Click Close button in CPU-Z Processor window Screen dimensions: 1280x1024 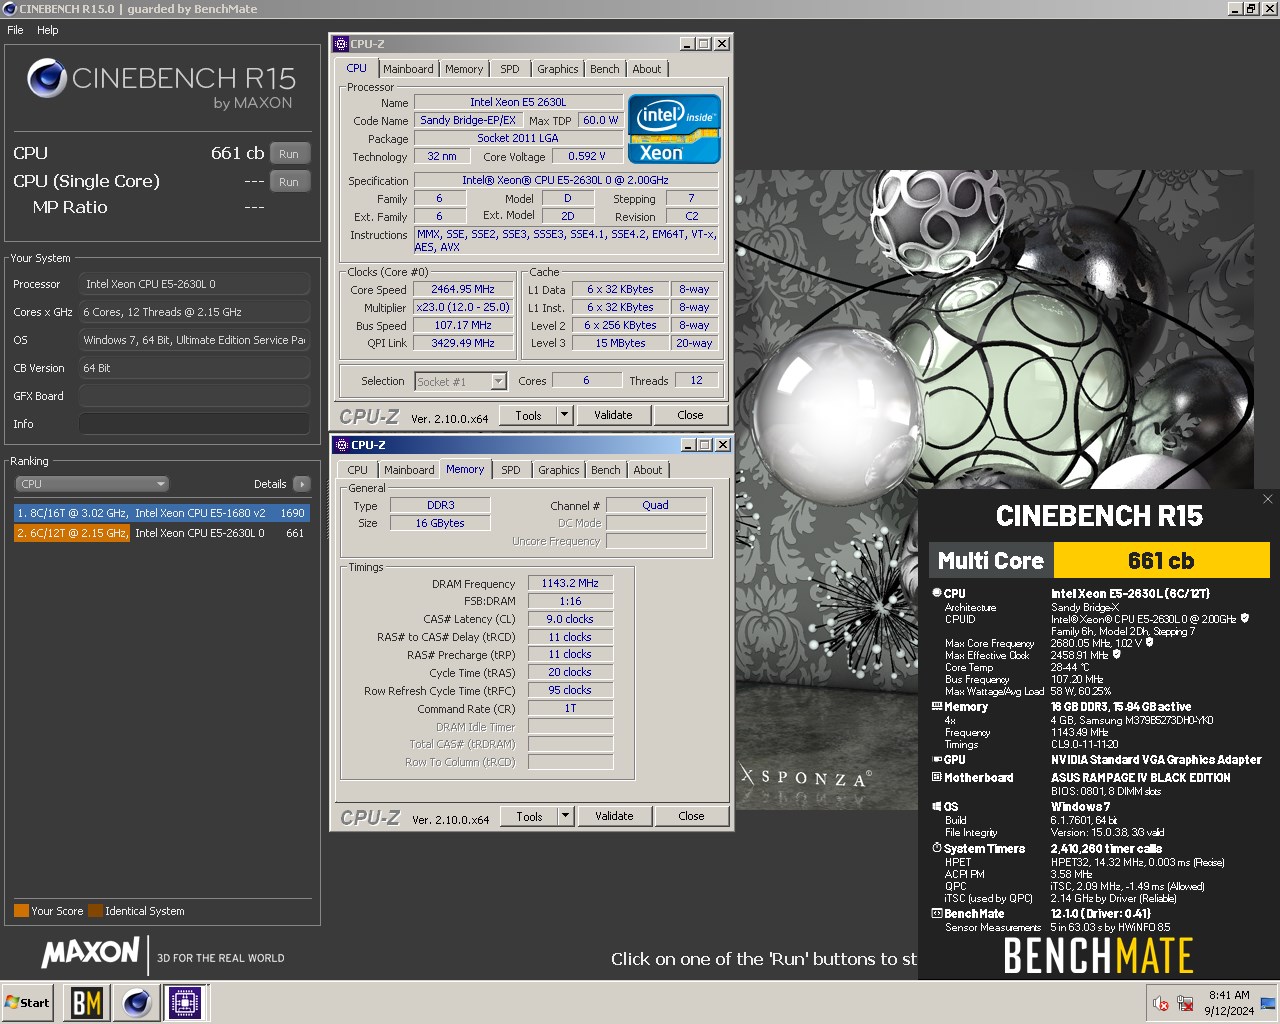[x=690, y=415]
